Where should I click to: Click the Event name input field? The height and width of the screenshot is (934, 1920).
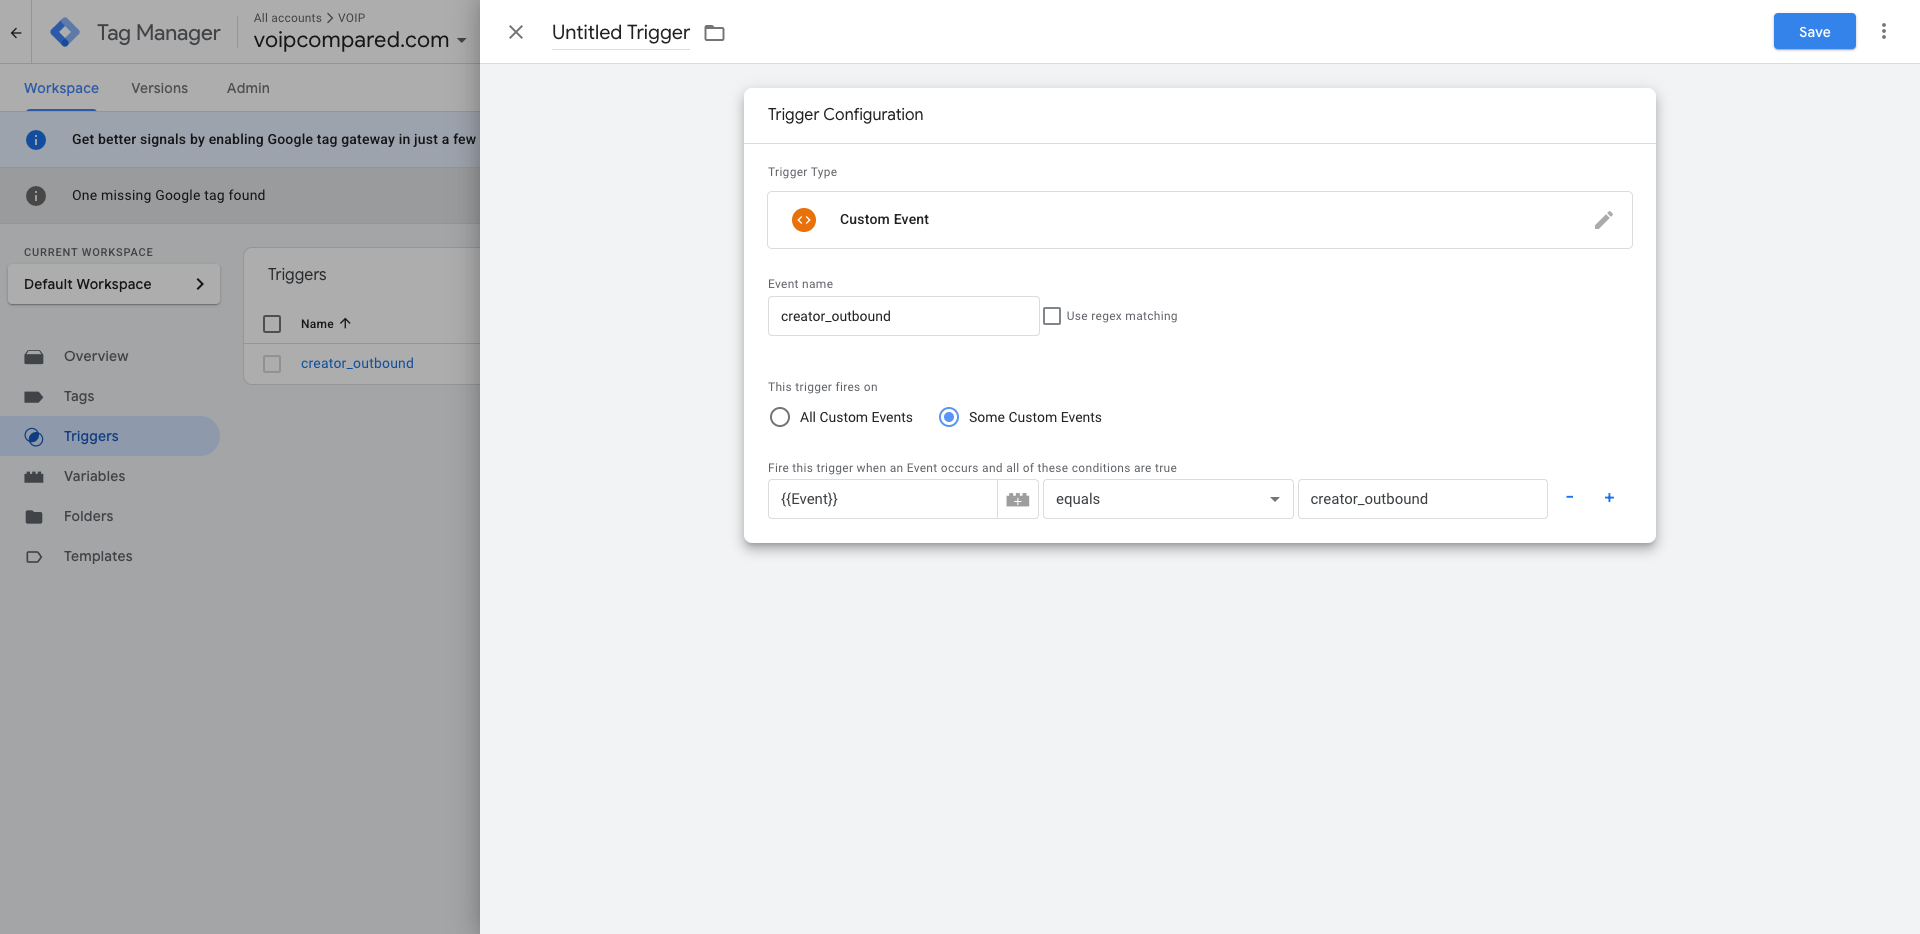(903, 316)
